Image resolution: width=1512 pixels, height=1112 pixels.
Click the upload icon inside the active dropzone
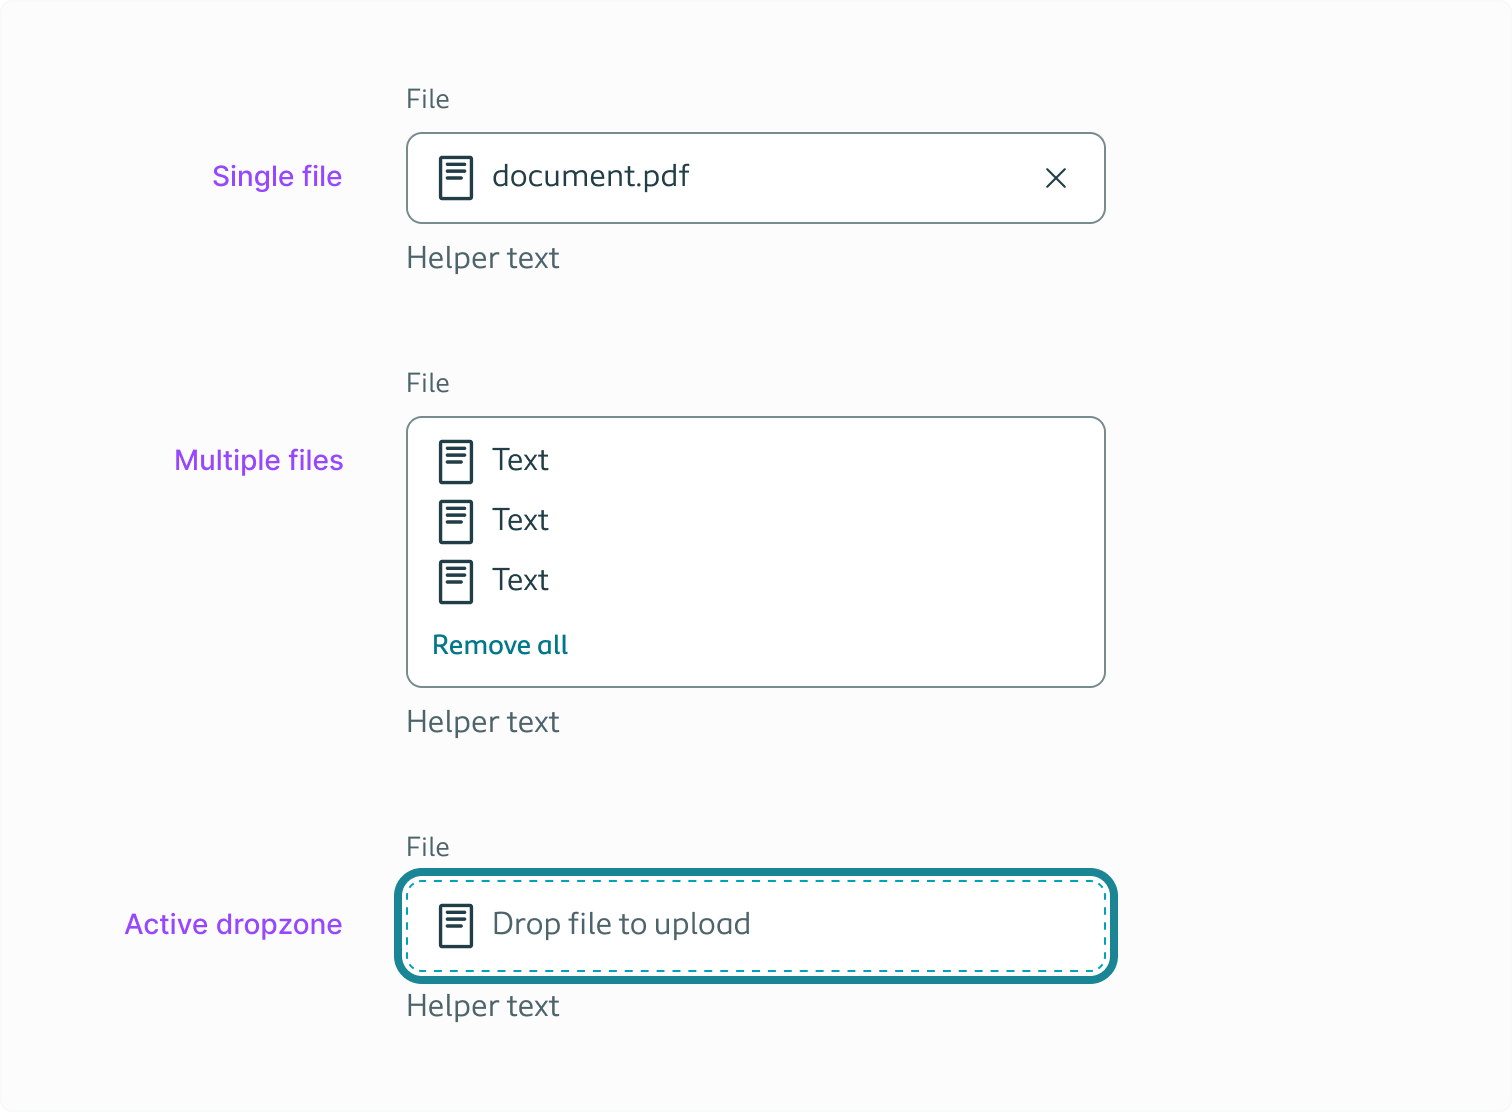(x=458, y=924)
